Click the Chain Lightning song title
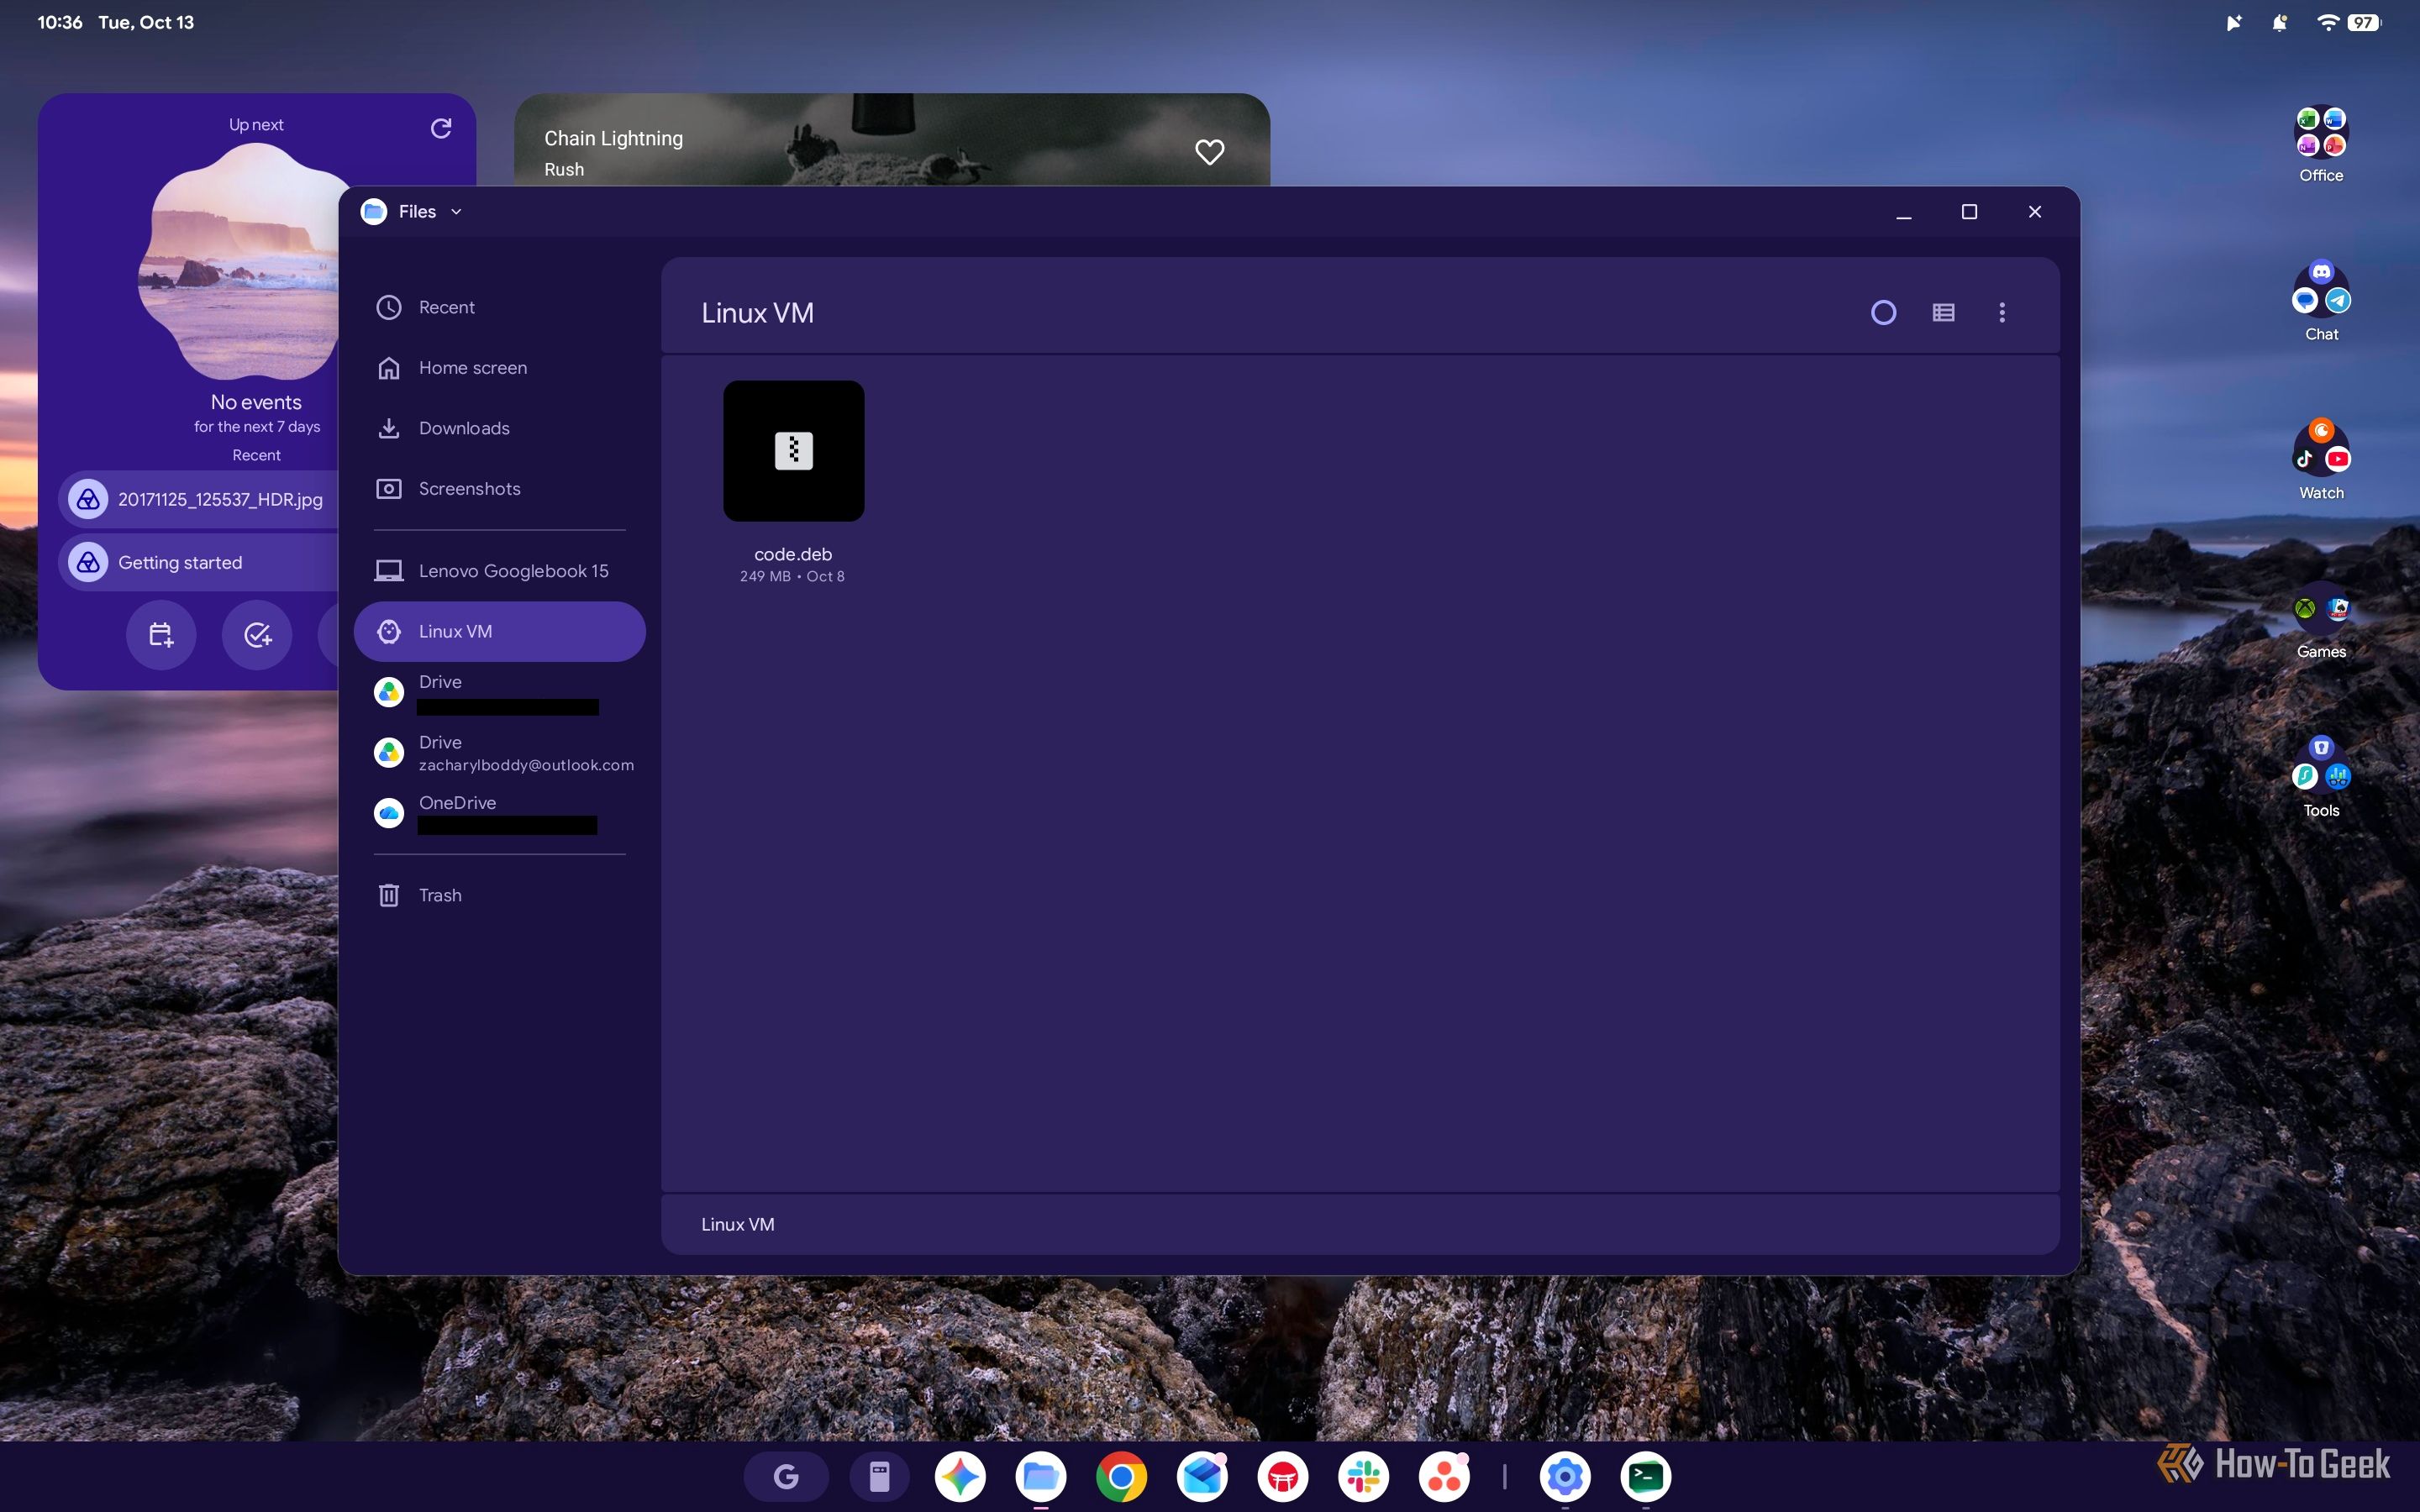 click(613, 138)
